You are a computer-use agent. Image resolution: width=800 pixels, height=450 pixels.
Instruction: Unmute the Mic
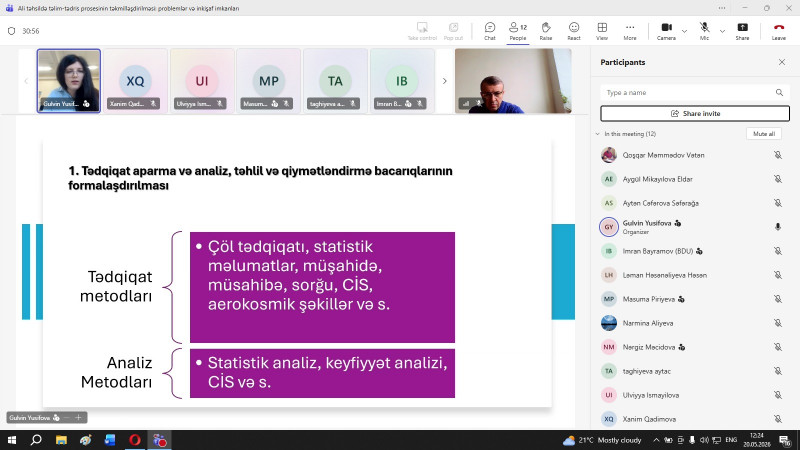click(704, 31)
